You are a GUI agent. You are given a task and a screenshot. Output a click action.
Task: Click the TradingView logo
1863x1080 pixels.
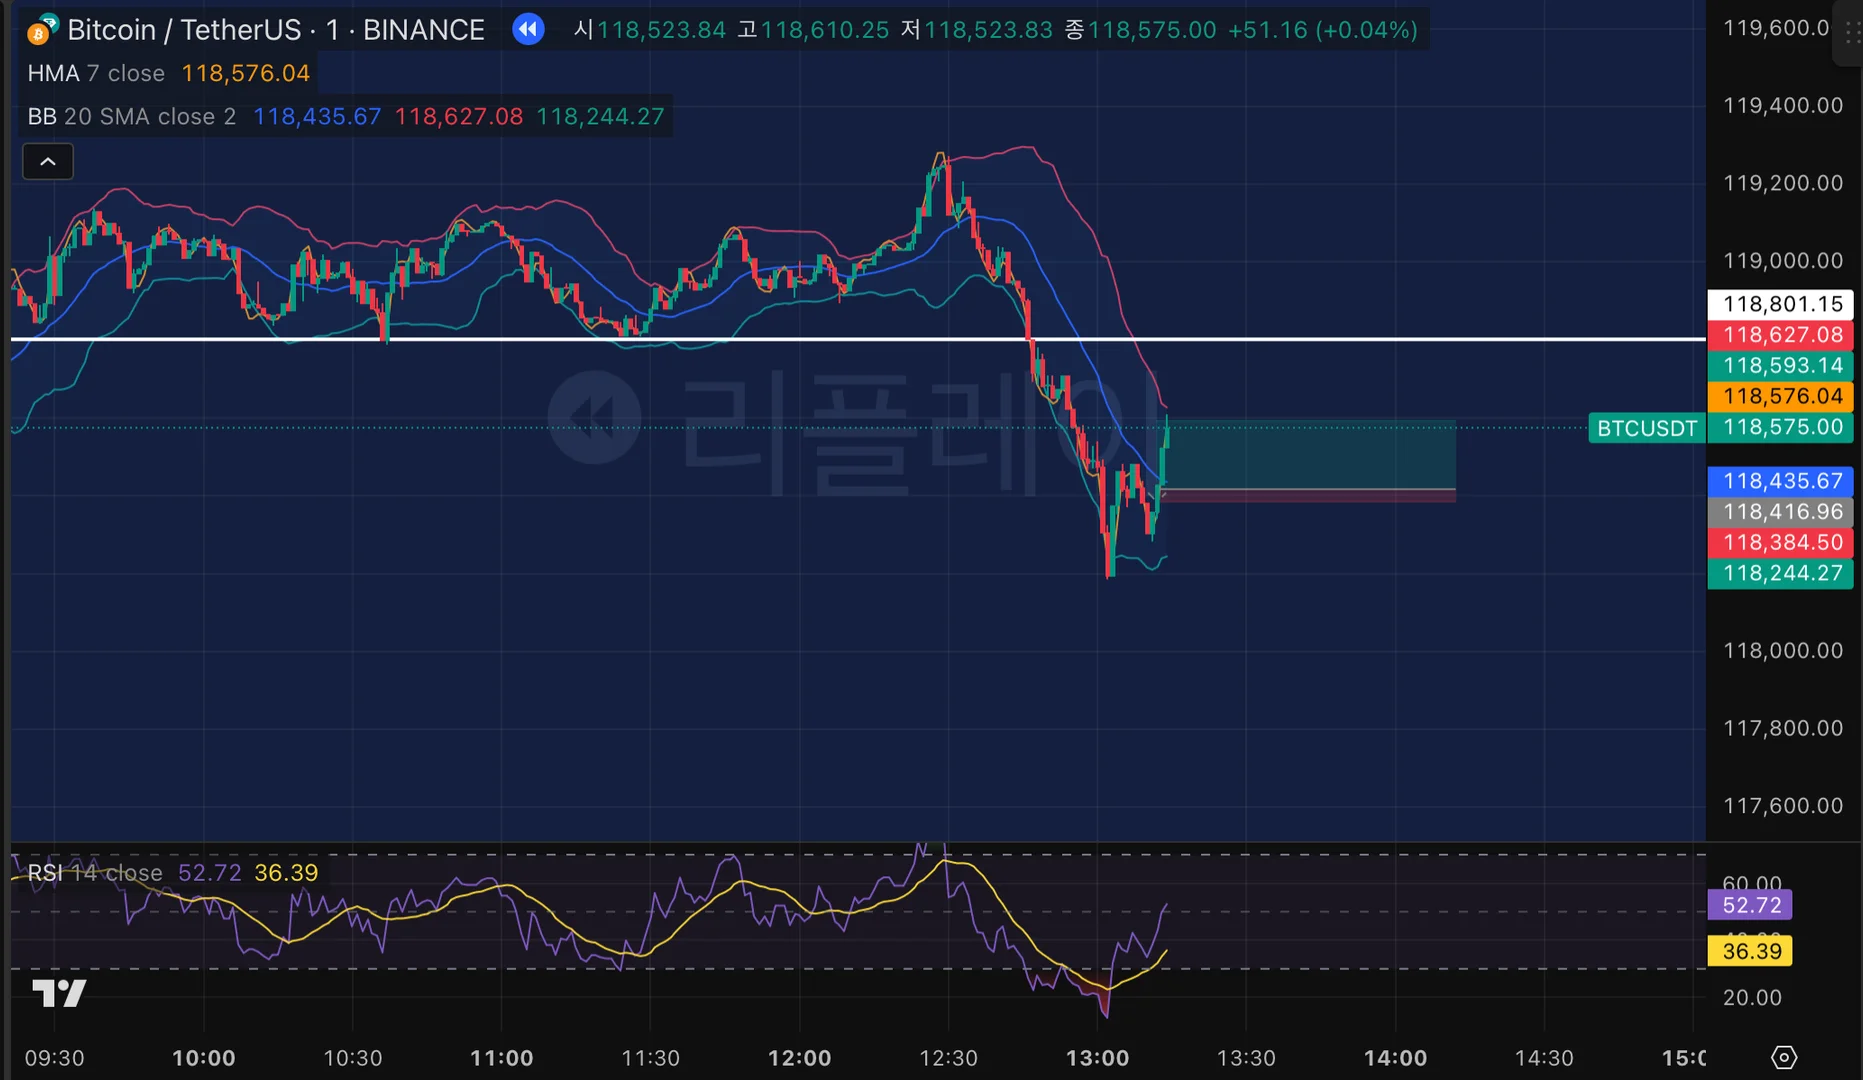pyautogui.click(x=59, y=993)
